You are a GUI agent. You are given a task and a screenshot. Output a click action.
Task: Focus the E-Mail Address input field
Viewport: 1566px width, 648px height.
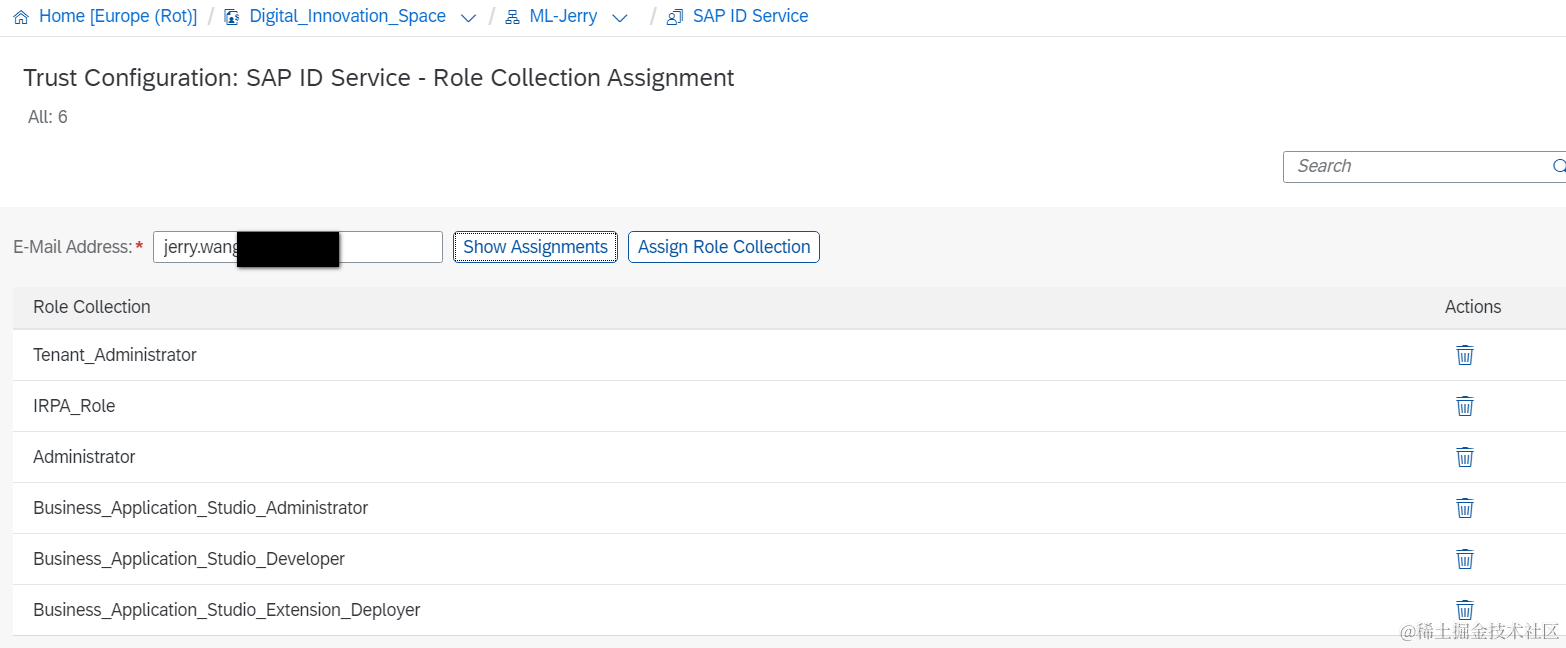click(390, 247)
